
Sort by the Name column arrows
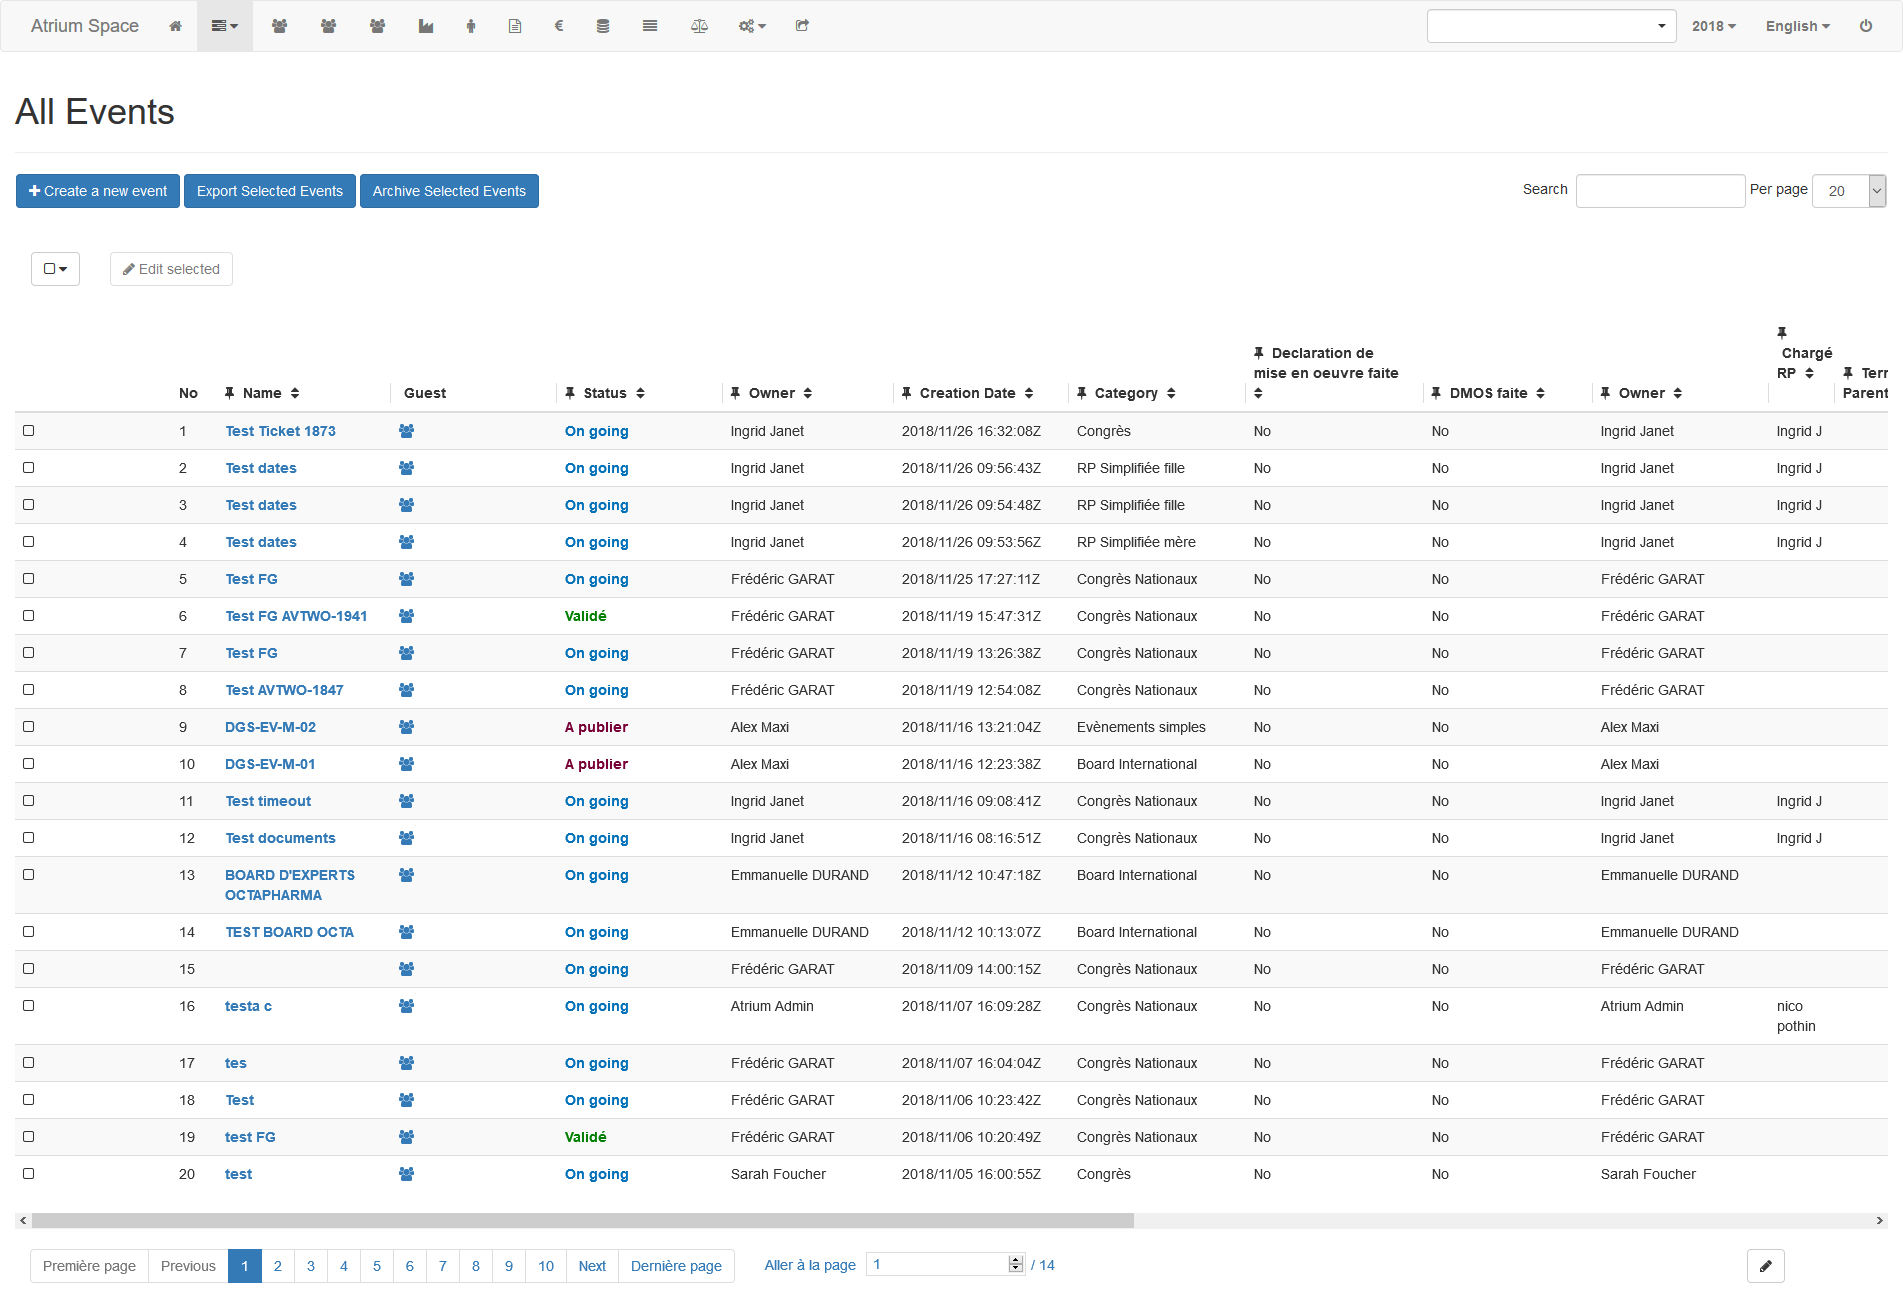(295, 393)
